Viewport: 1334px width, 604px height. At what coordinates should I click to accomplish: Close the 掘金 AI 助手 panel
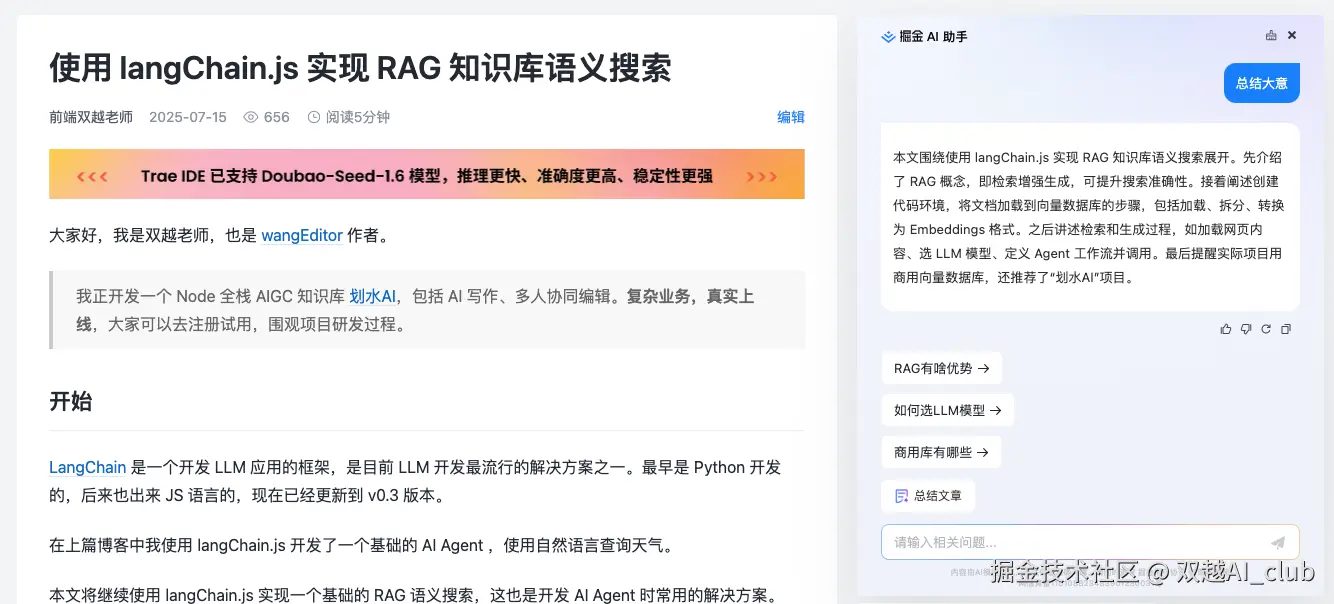tap(1292, 35)
